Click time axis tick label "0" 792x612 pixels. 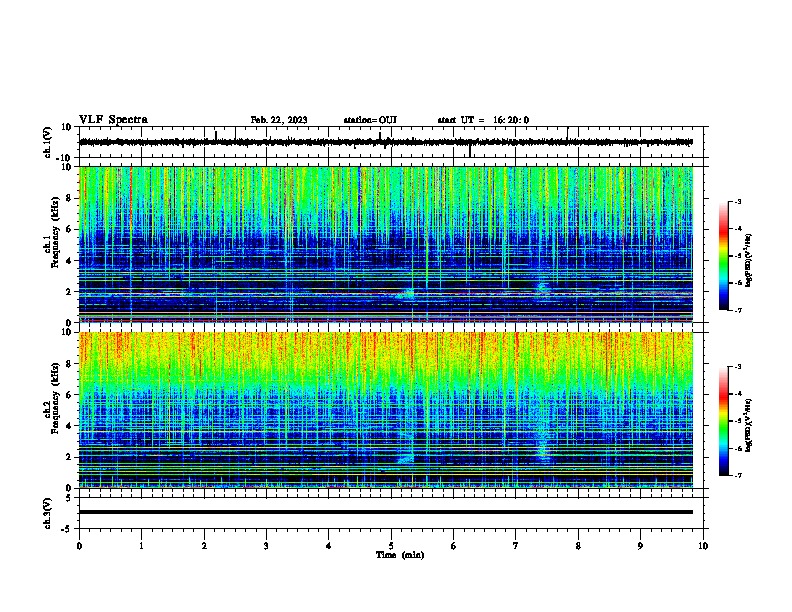point(79,546)
